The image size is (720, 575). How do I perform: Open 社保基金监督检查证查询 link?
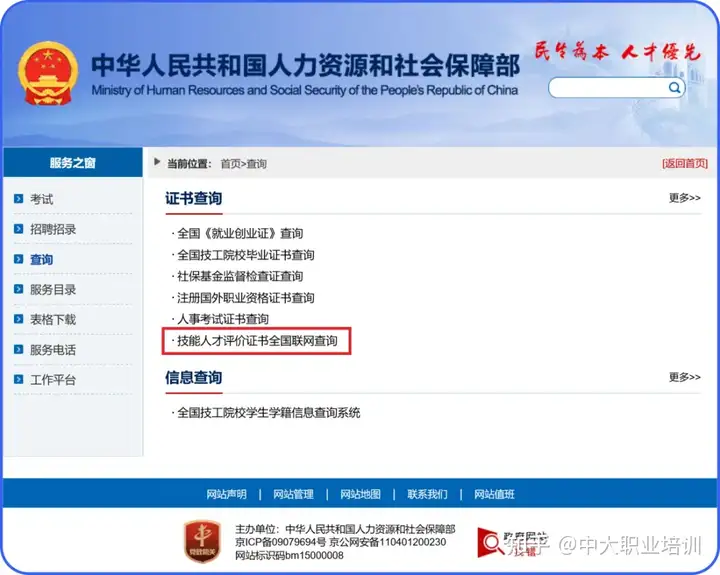[240, 276]
